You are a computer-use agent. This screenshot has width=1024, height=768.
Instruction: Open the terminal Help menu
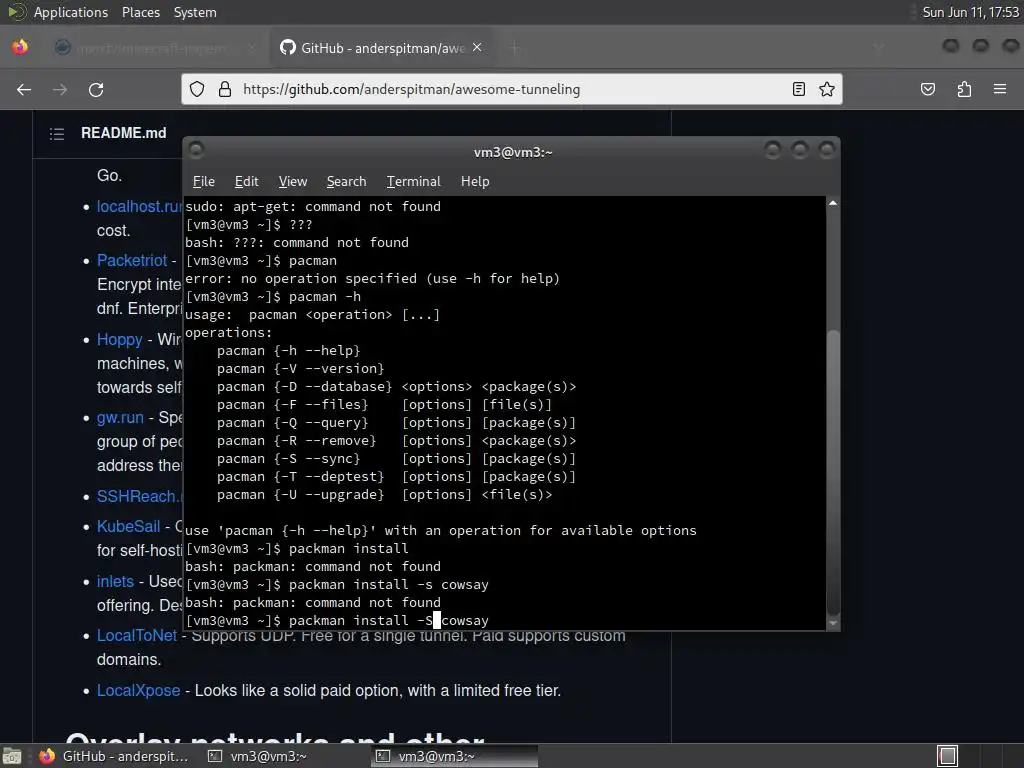(x=475, y=182)
